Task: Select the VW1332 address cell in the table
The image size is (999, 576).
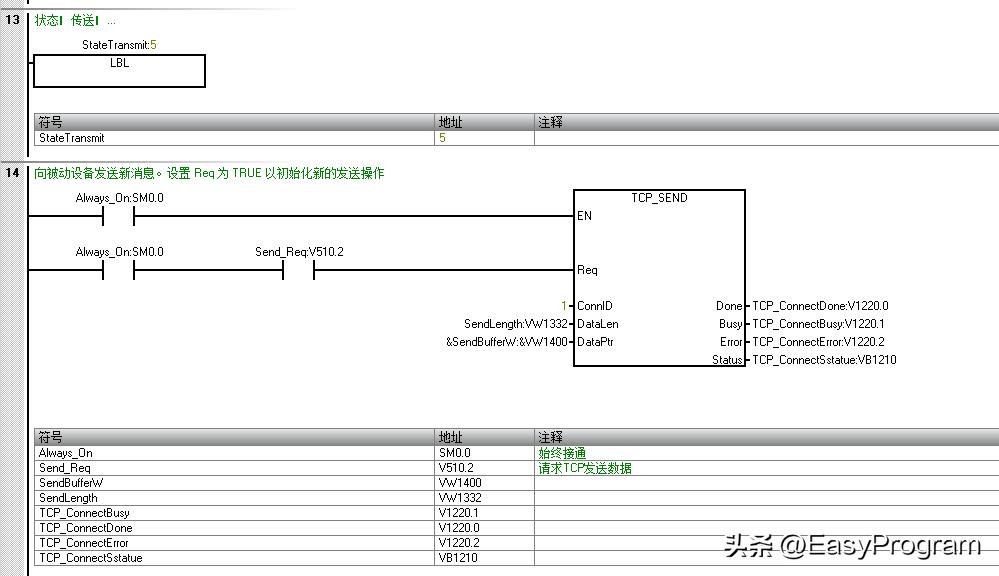Action: click(484, 498)
